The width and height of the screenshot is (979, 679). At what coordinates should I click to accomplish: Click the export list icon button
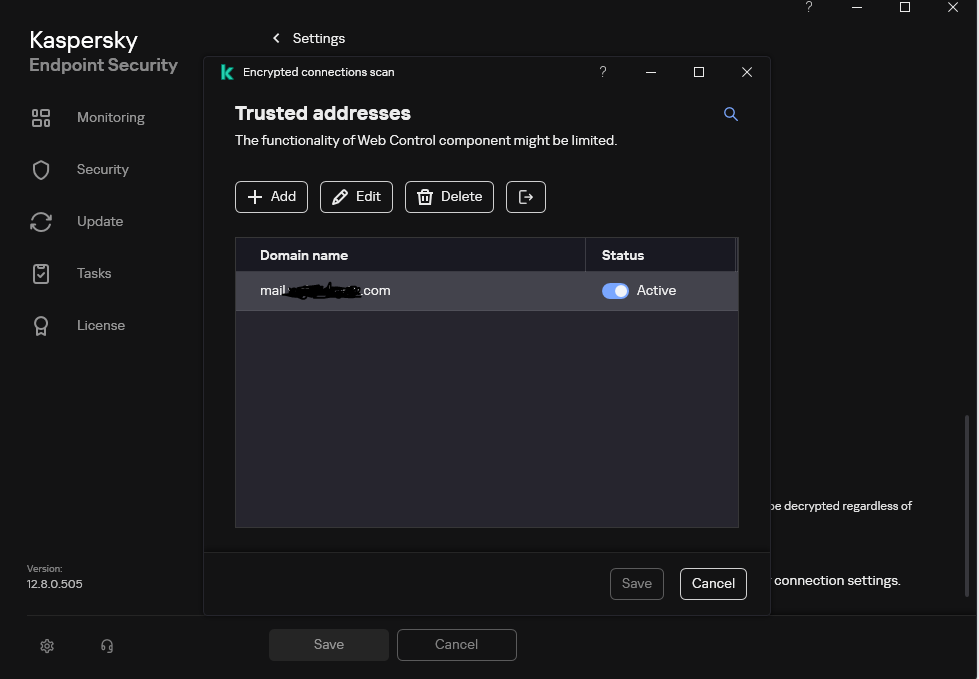(x=526, y=197)
